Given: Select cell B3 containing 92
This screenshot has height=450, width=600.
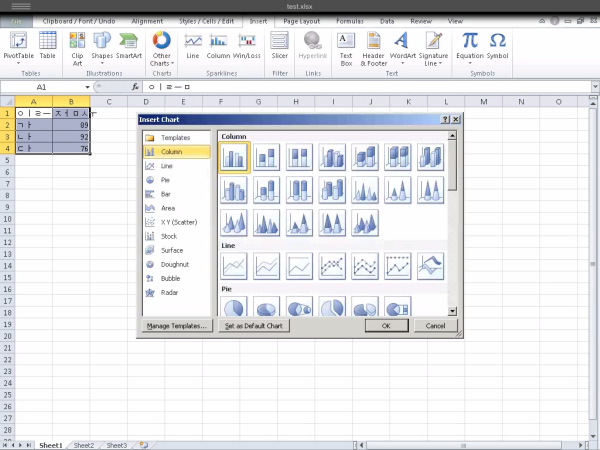Looking at the screenshot, I should tap(72, 137).
